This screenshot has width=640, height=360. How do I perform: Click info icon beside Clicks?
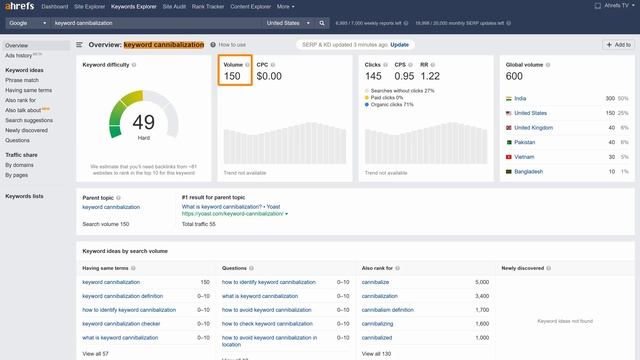pyautogui.click(x=385, y=65)
